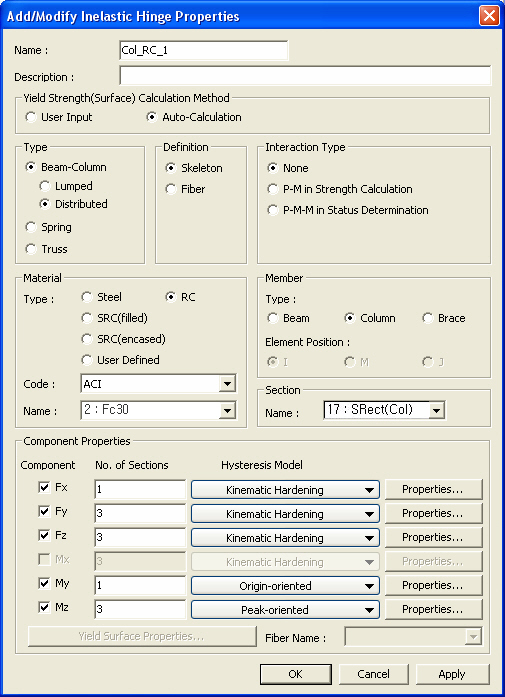Open the Section Name dropdown SRect(Col)
The width and height of the screenshot is (505, 697).
coord(384,410)
